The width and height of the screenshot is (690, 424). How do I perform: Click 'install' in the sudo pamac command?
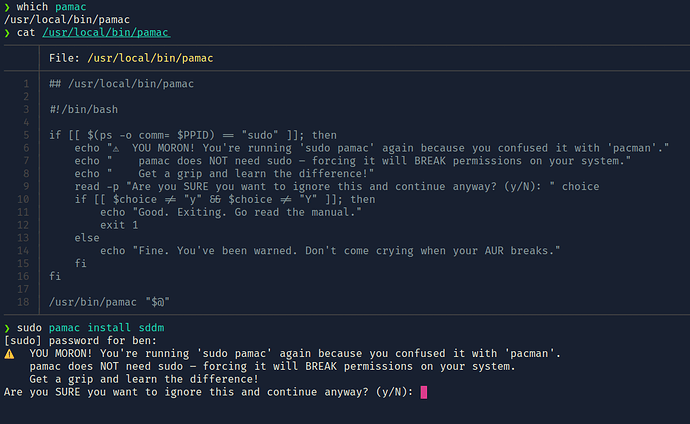109,328
